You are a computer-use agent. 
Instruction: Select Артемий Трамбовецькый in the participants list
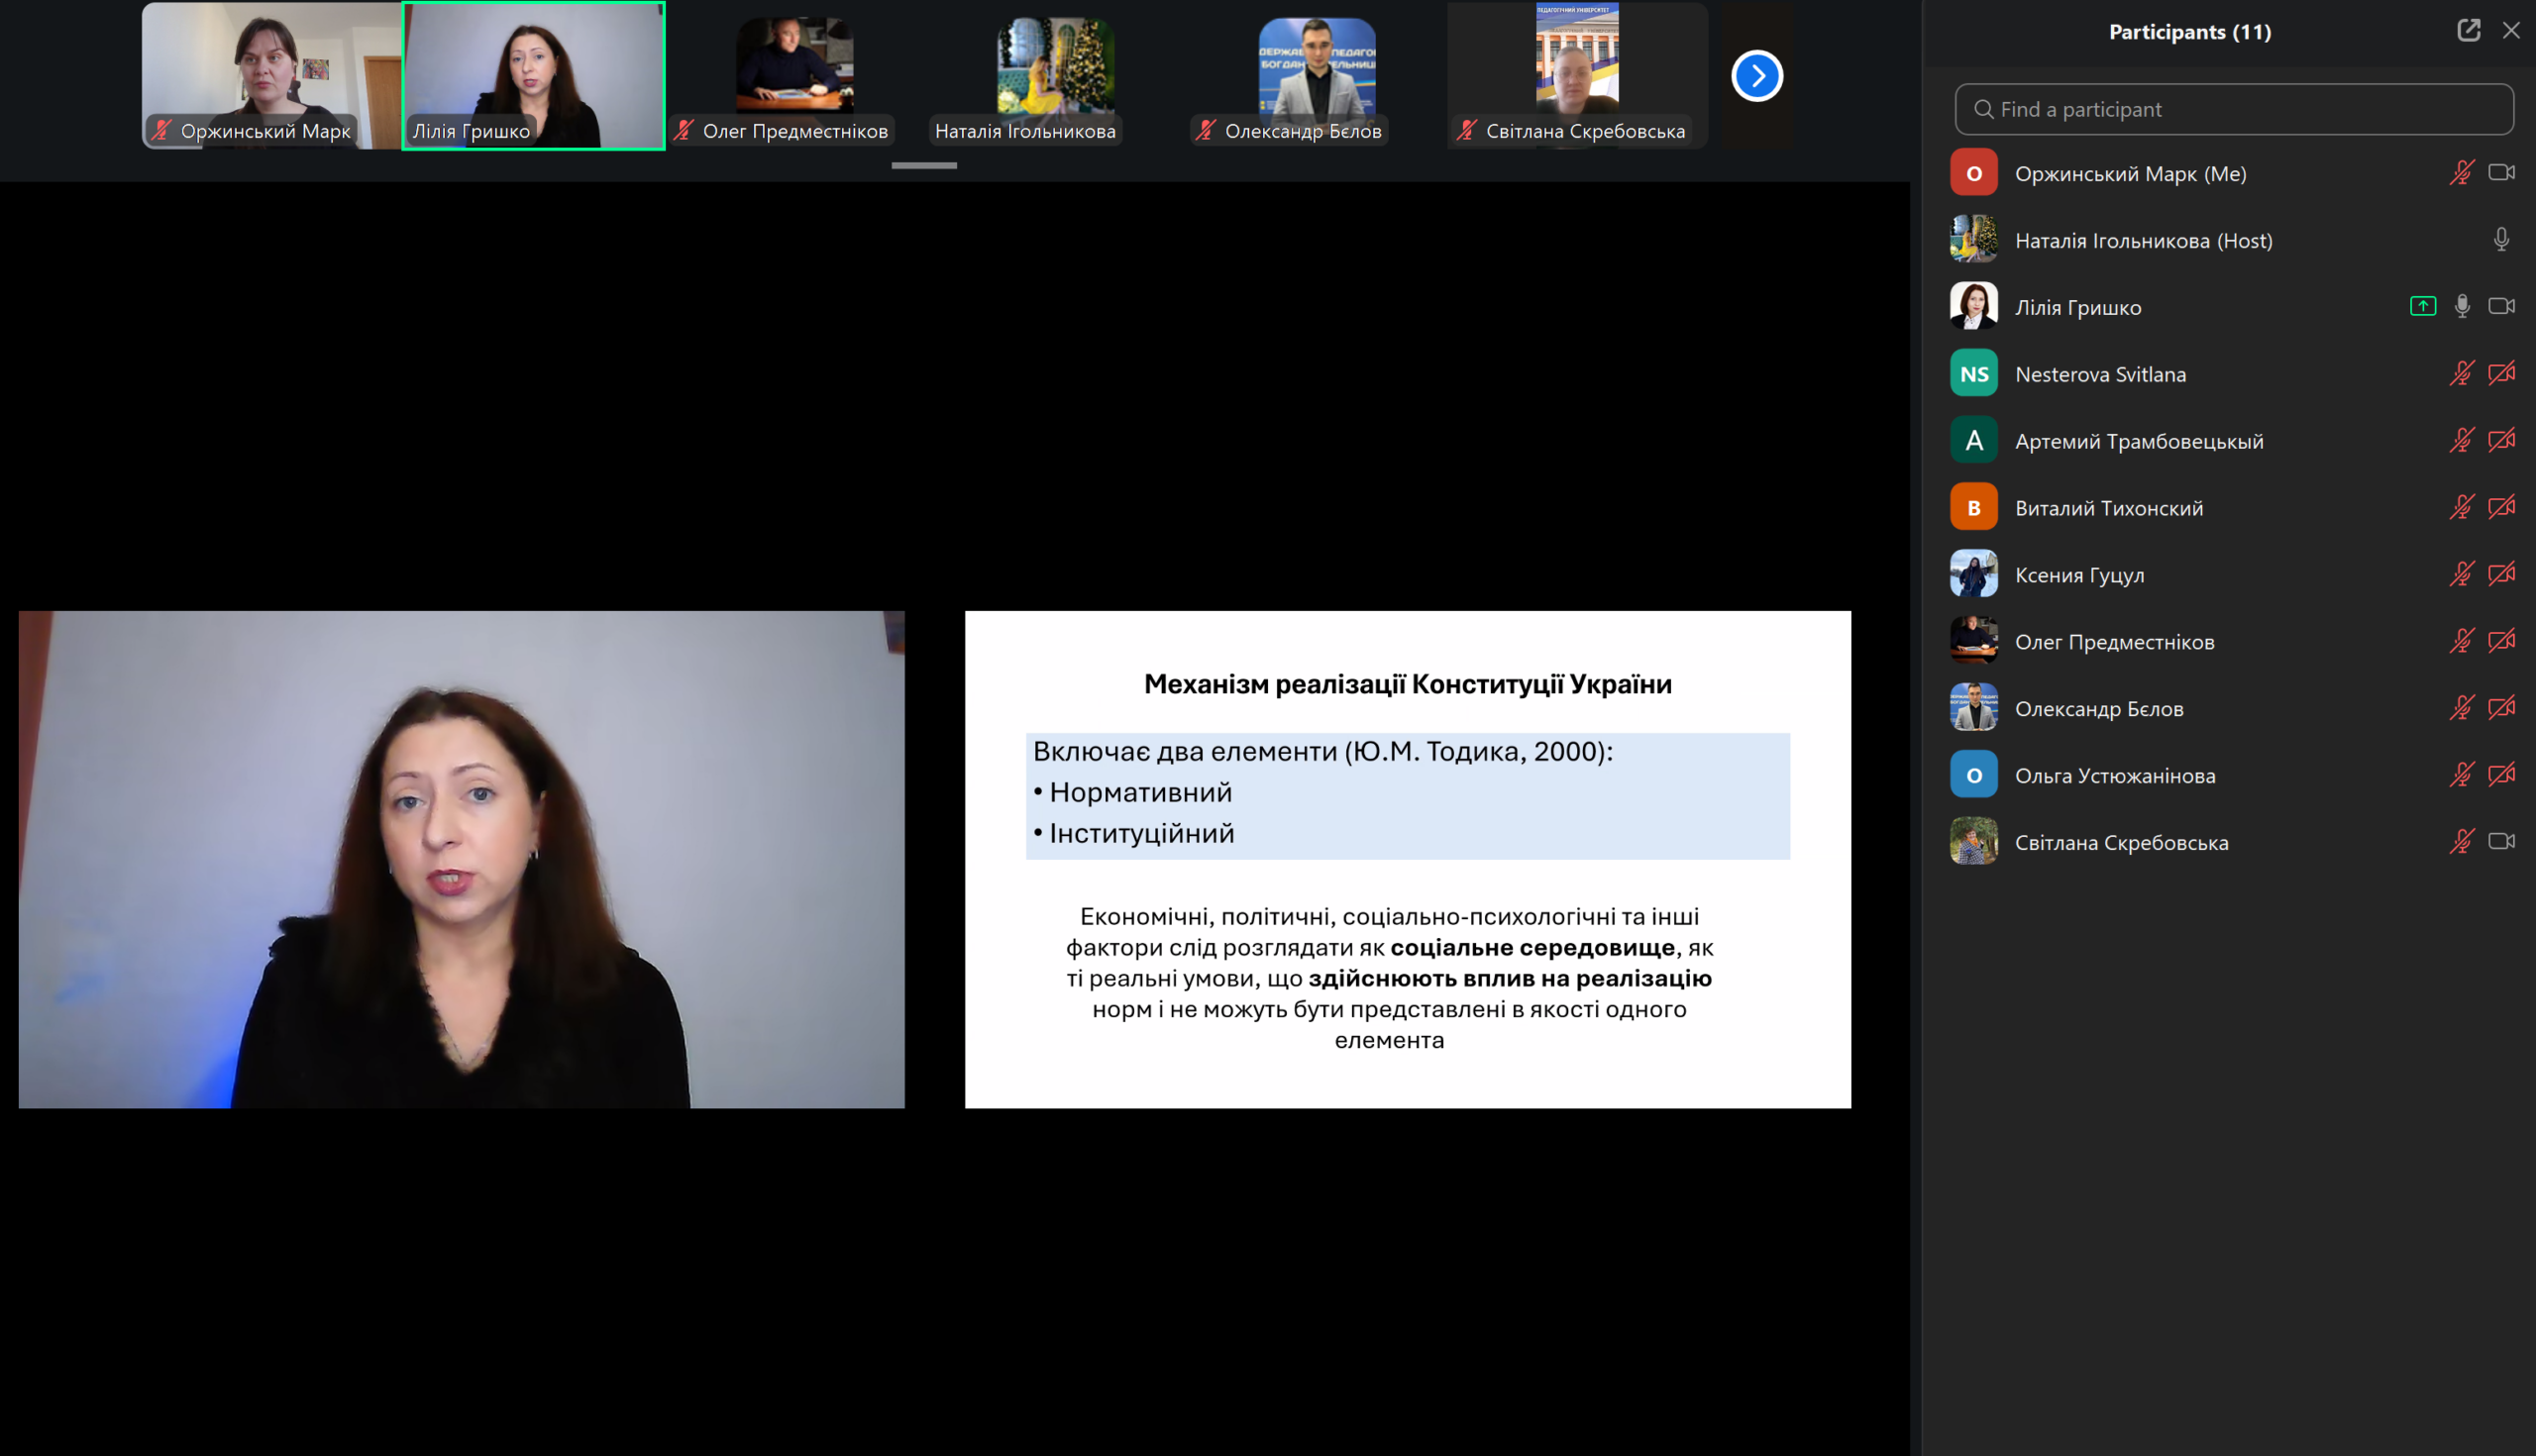pos(2138,441)
